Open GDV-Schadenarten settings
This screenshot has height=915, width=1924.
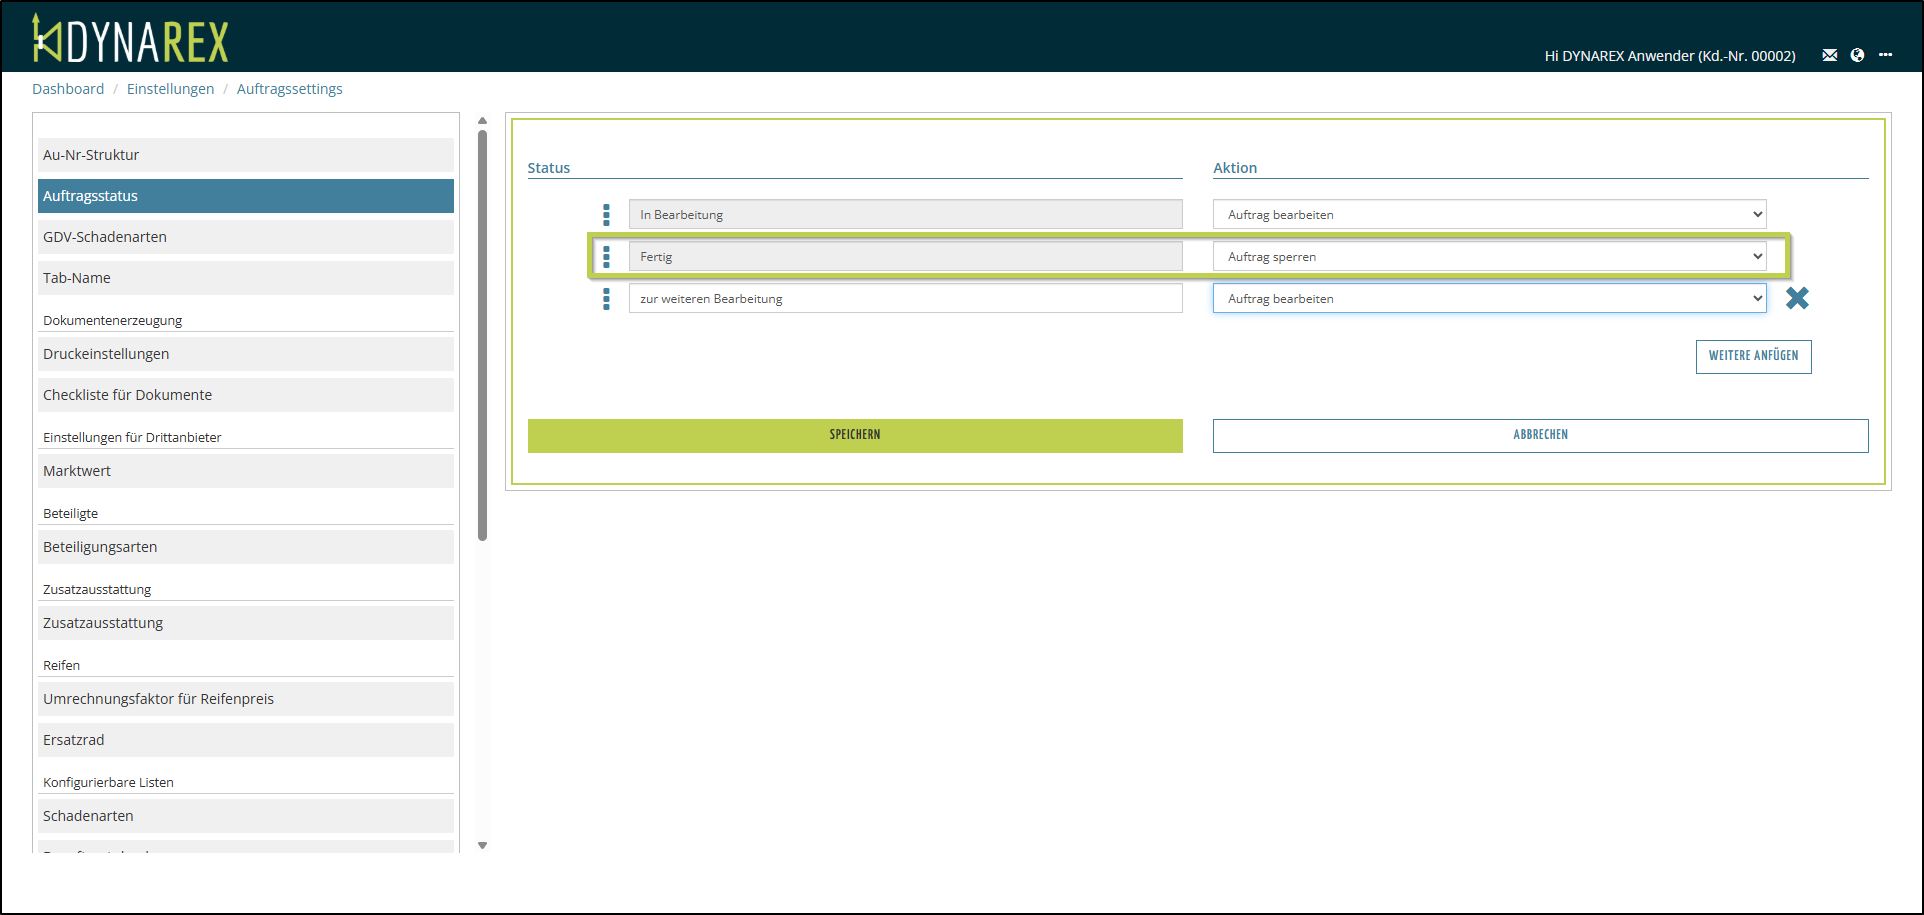pos(245,237)
